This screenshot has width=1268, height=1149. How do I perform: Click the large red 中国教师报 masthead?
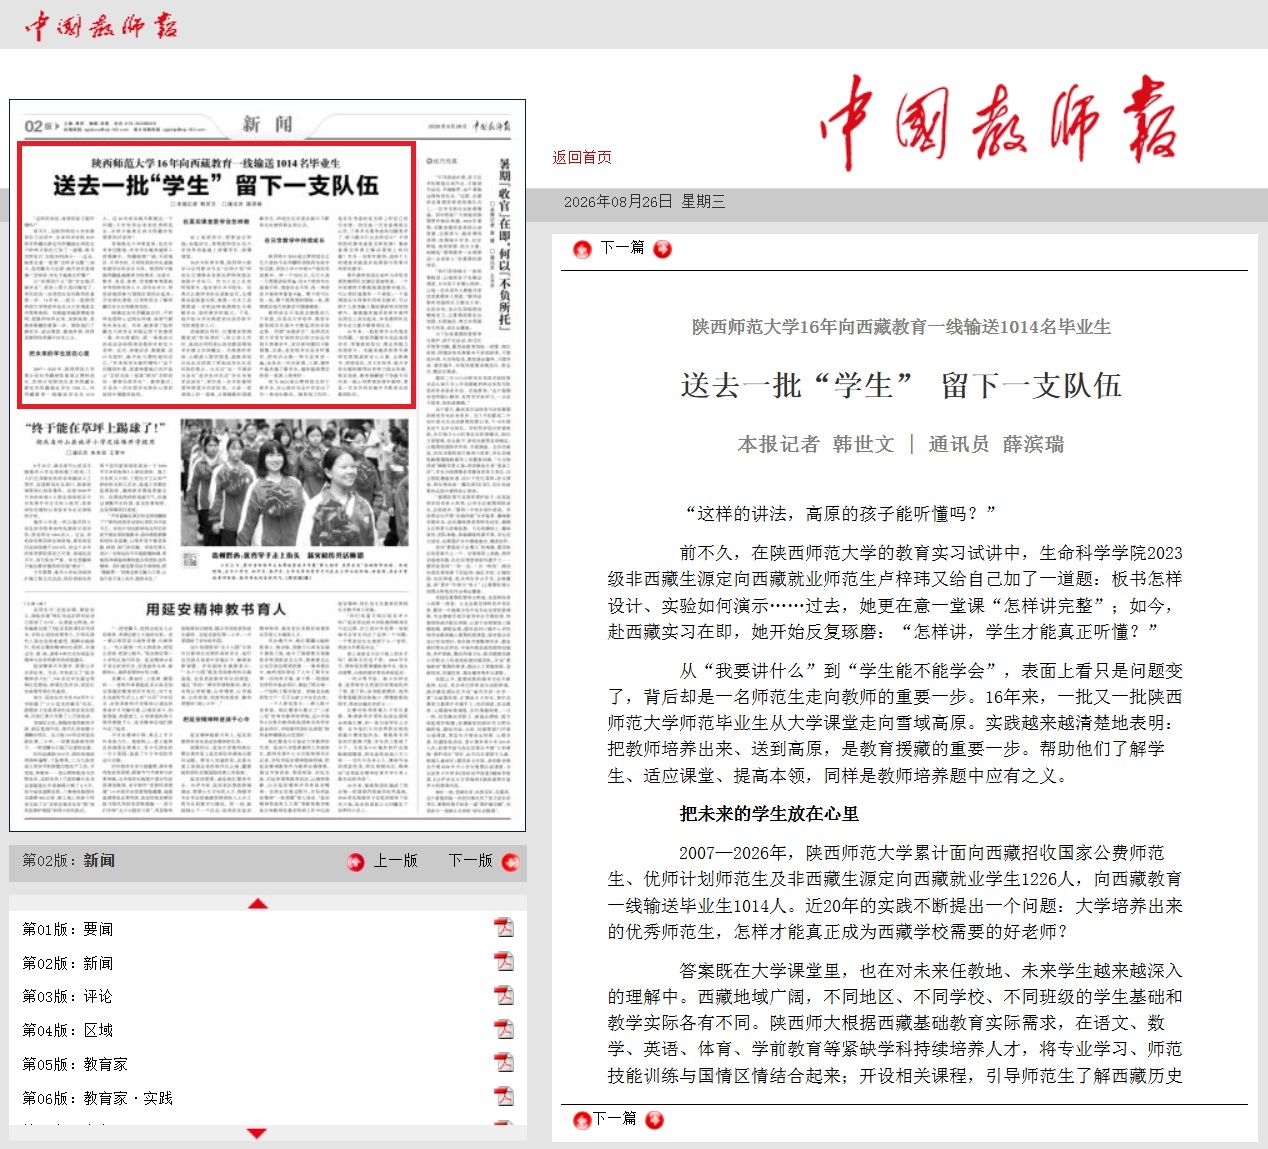pos(998,124)
